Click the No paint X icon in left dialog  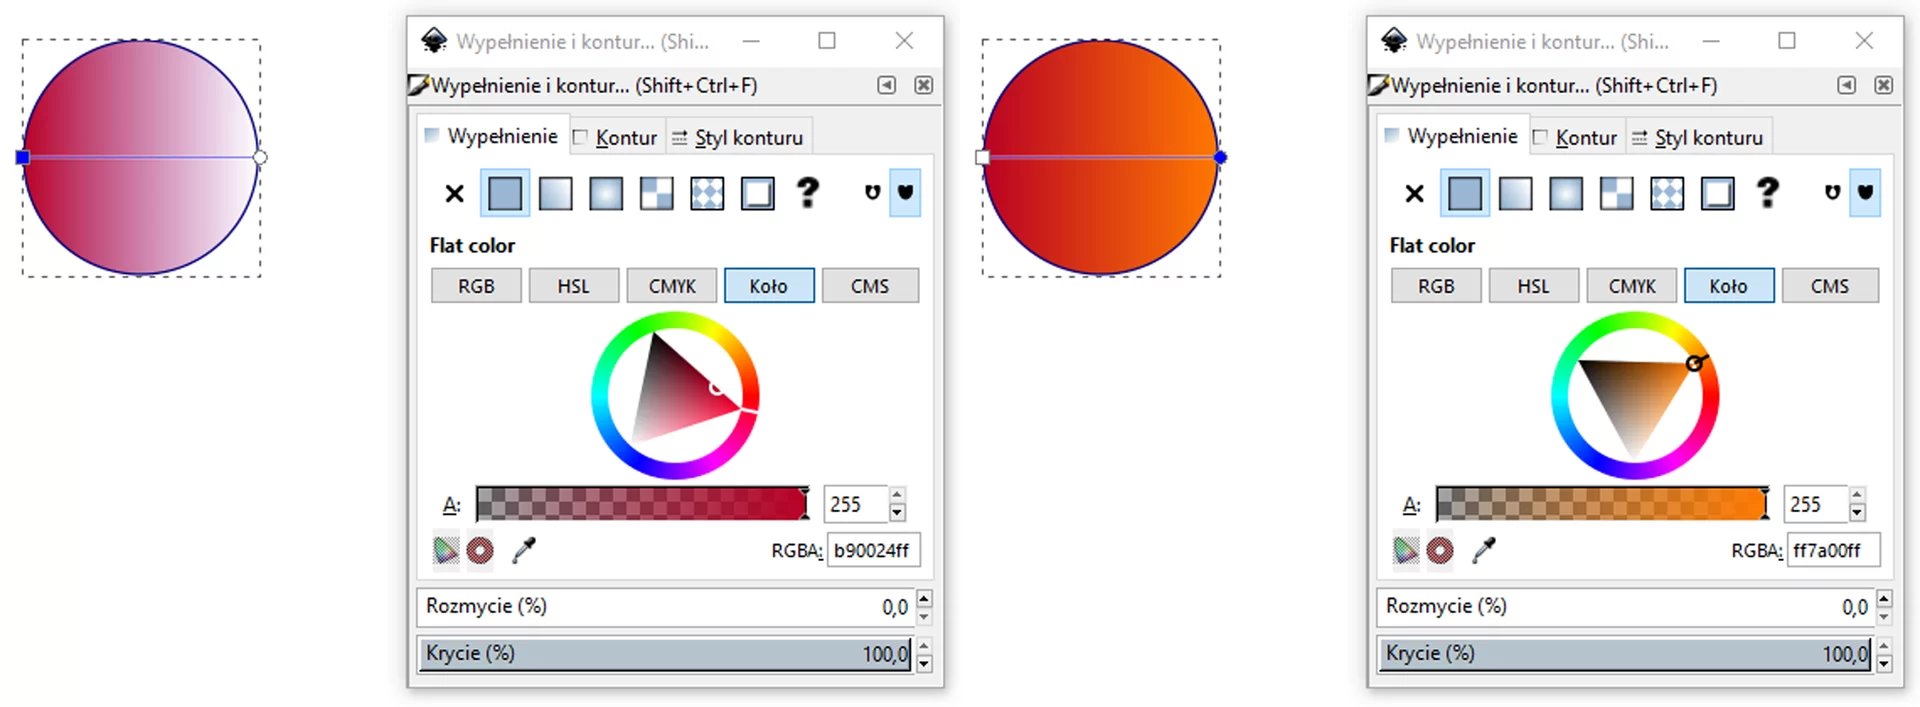pos(454,193)
